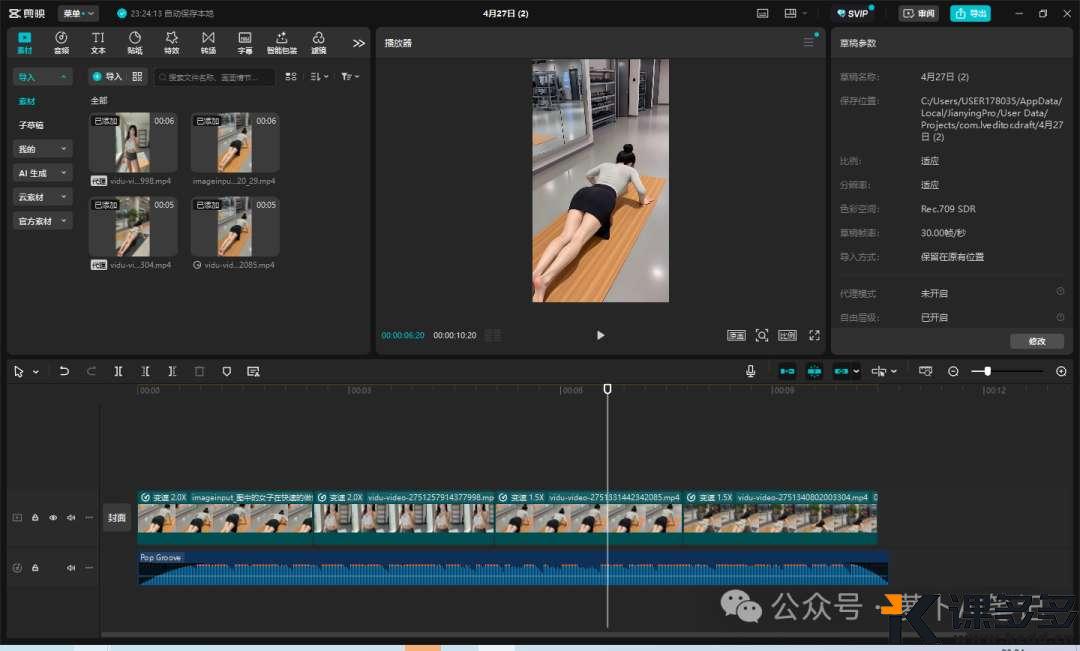Trim clip left of the playhead

[145, 371]
